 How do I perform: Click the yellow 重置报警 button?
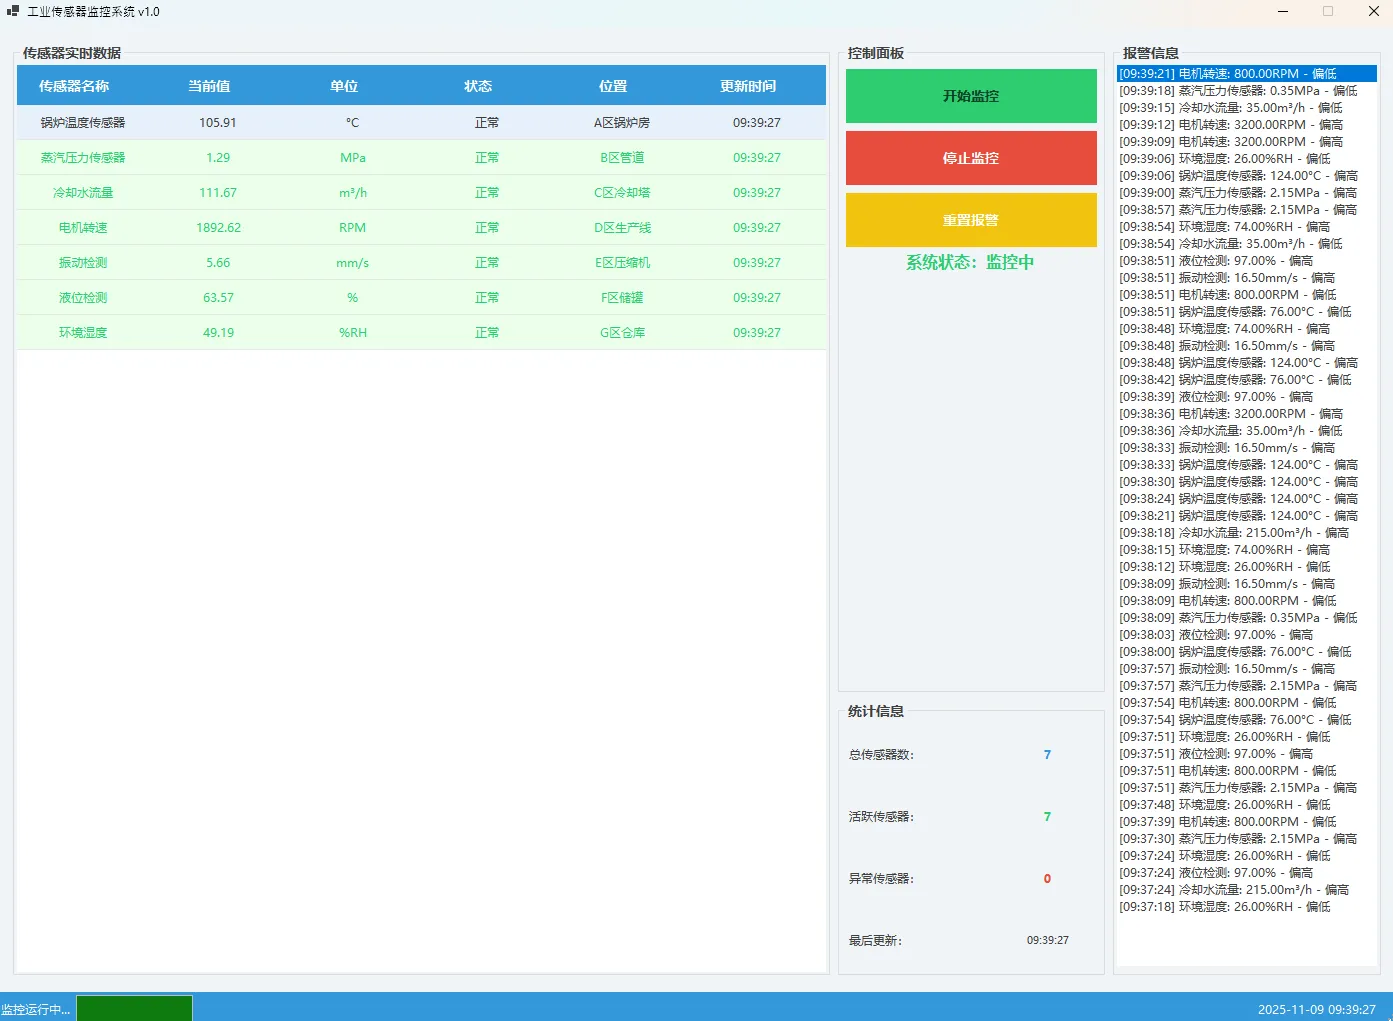[x=970, y=220]
